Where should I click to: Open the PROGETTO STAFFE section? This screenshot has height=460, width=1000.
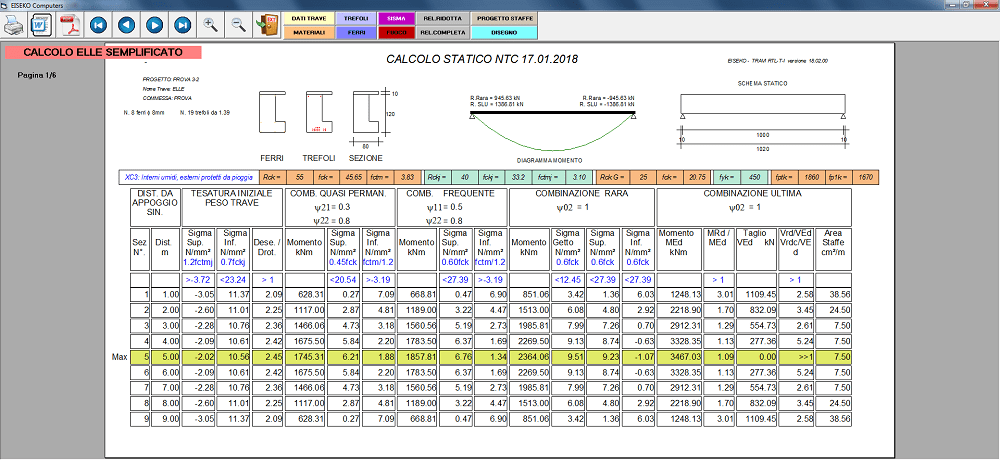(x=504, y=19)
